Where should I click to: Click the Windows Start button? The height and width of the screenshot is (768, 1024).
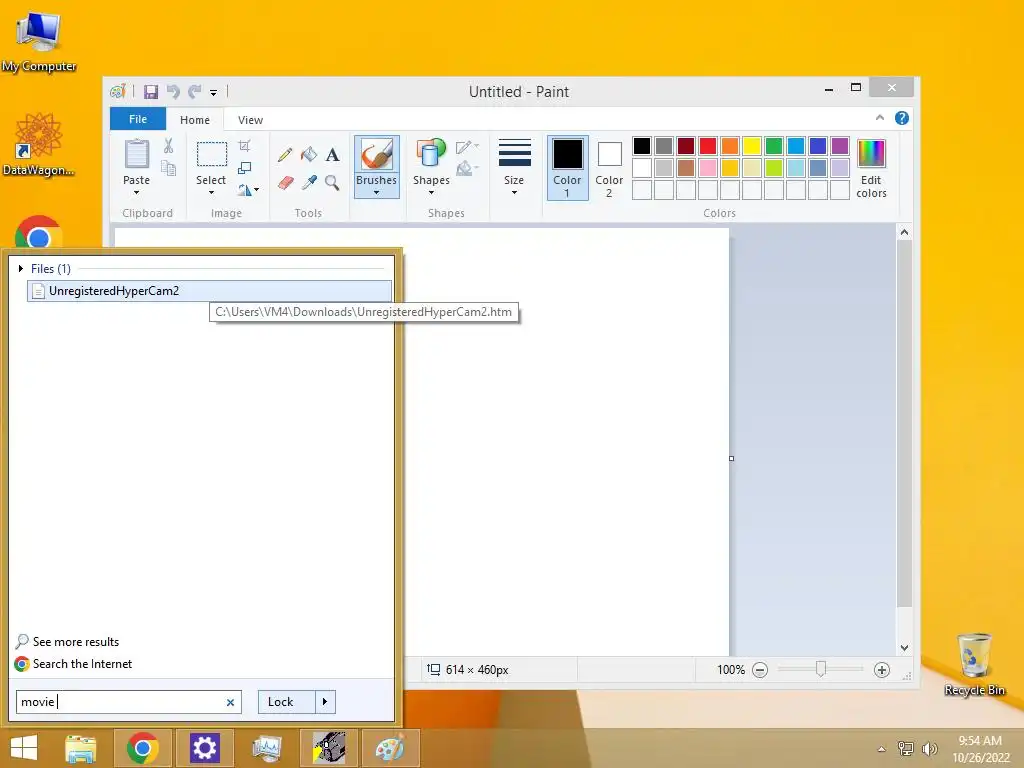24,748
